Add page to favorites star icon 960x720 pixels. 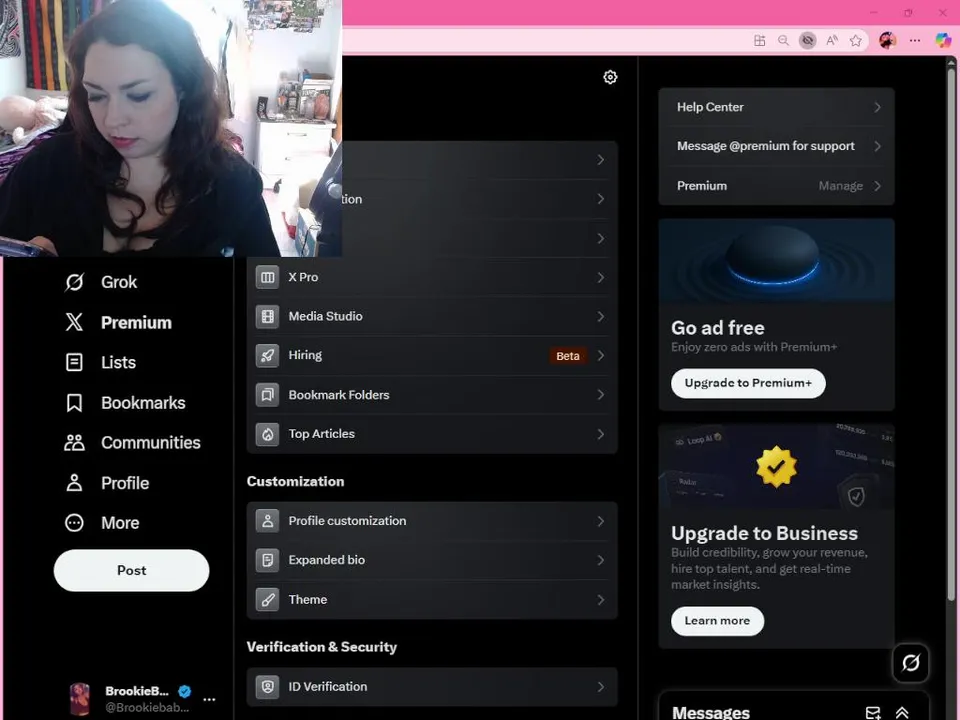pyautogui.click(x=856, y=41)
